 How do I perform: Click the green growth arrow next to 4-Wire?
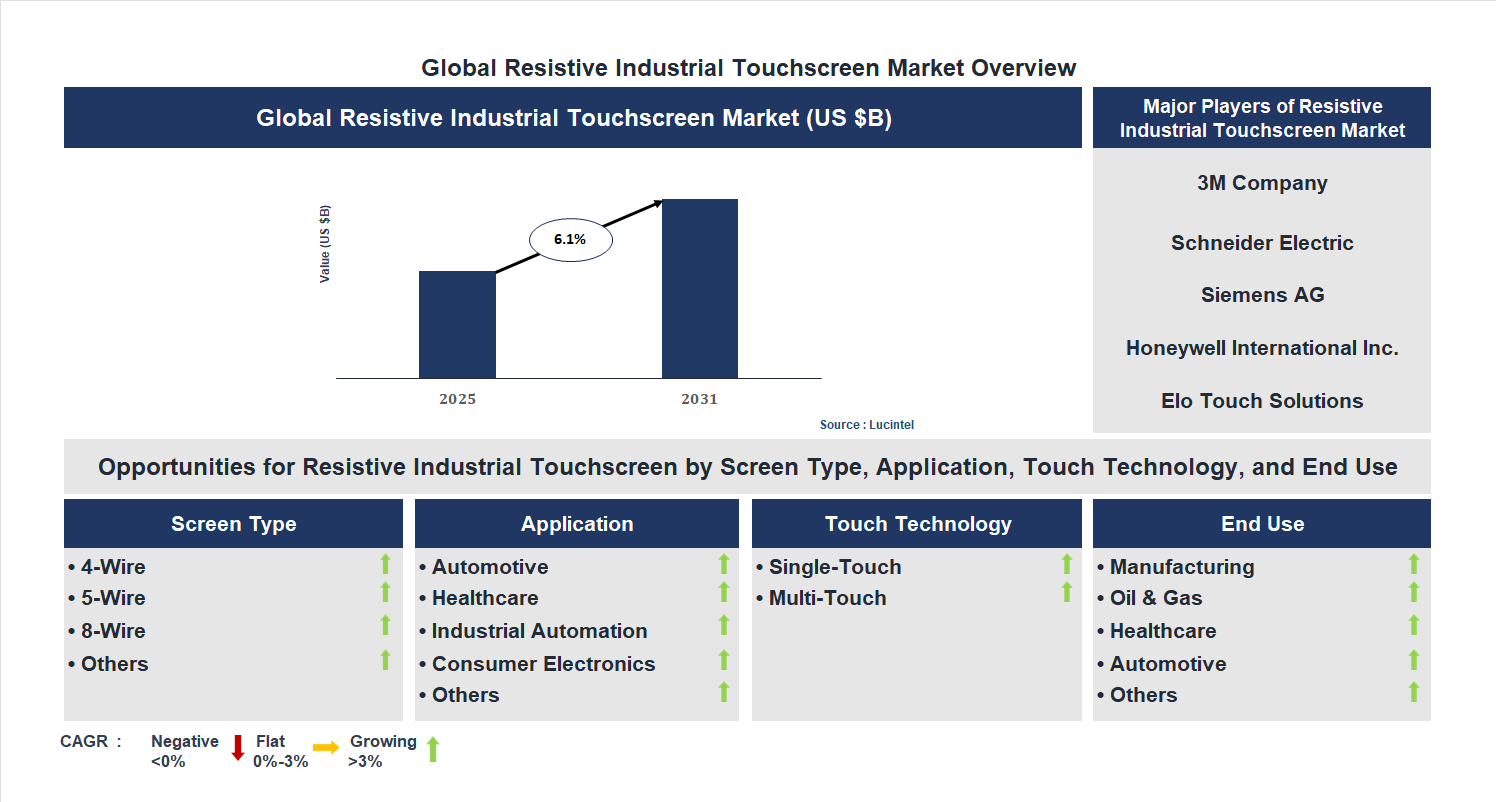coord(385,566)
